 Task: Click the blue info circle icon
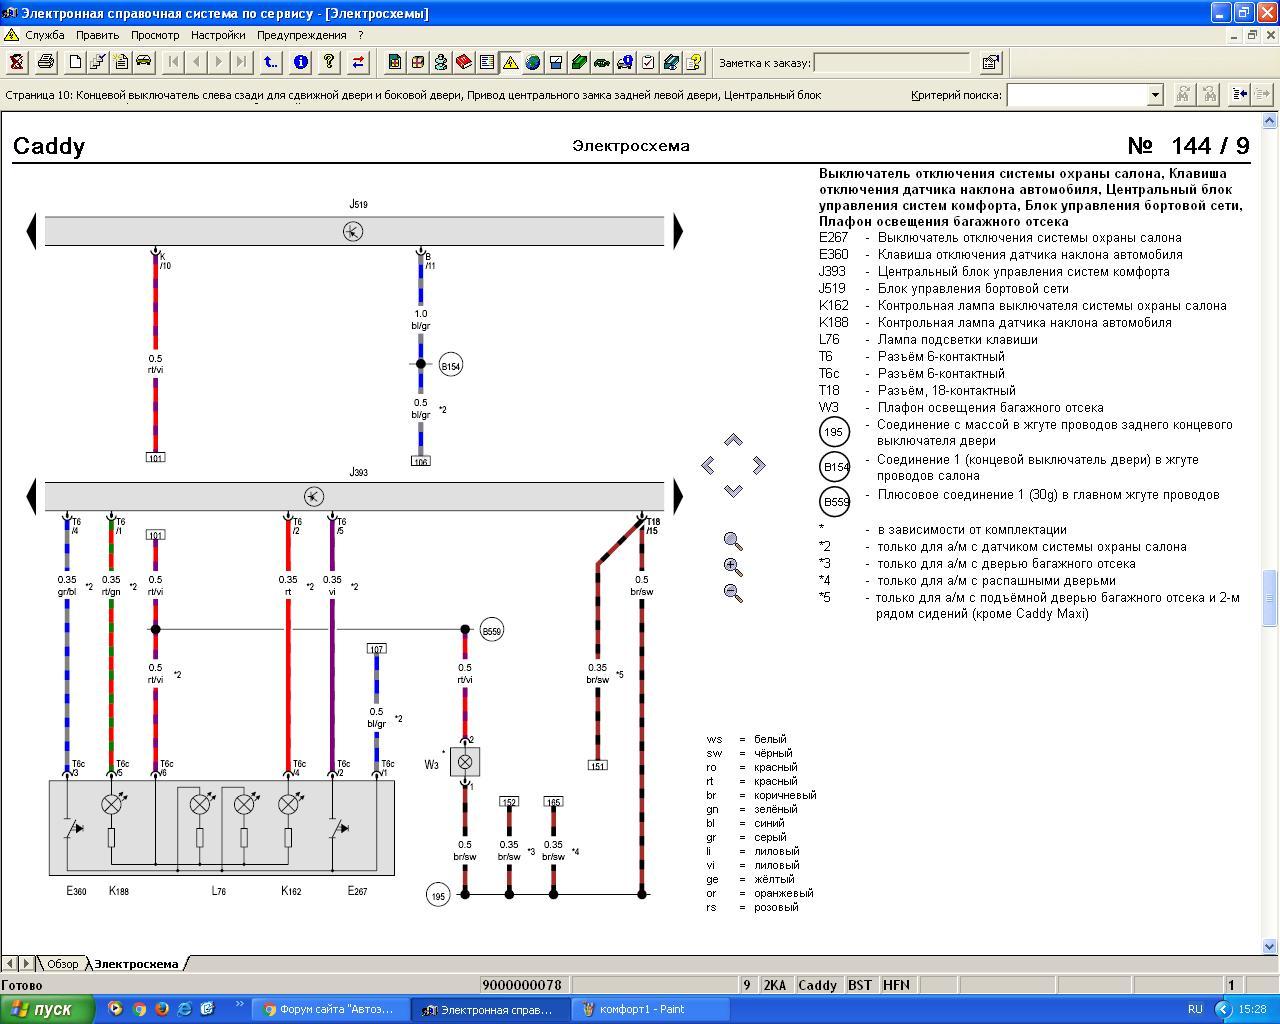(x=300, y=62)
